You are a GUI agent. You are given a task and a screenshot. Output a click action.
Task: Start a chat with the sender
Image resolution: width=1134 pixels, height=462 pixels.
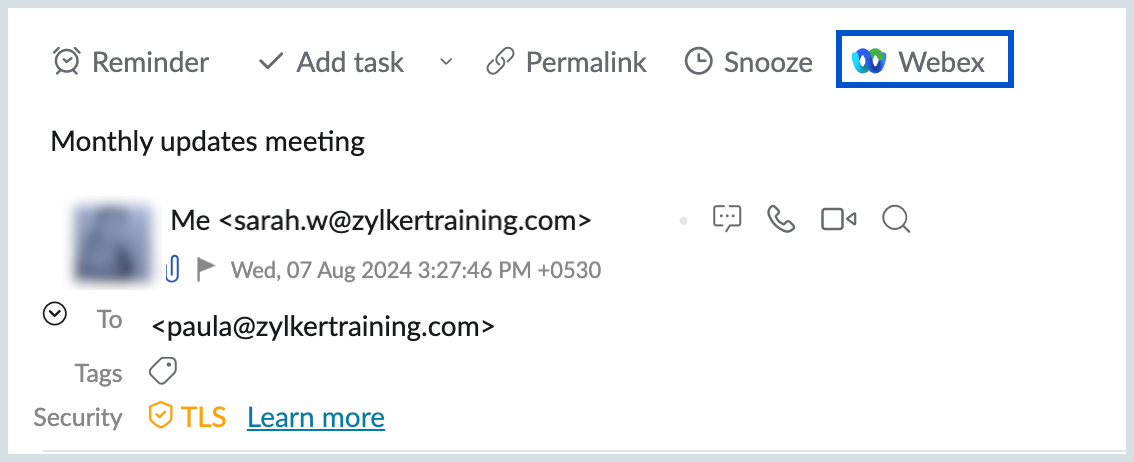tap(727, 218)
